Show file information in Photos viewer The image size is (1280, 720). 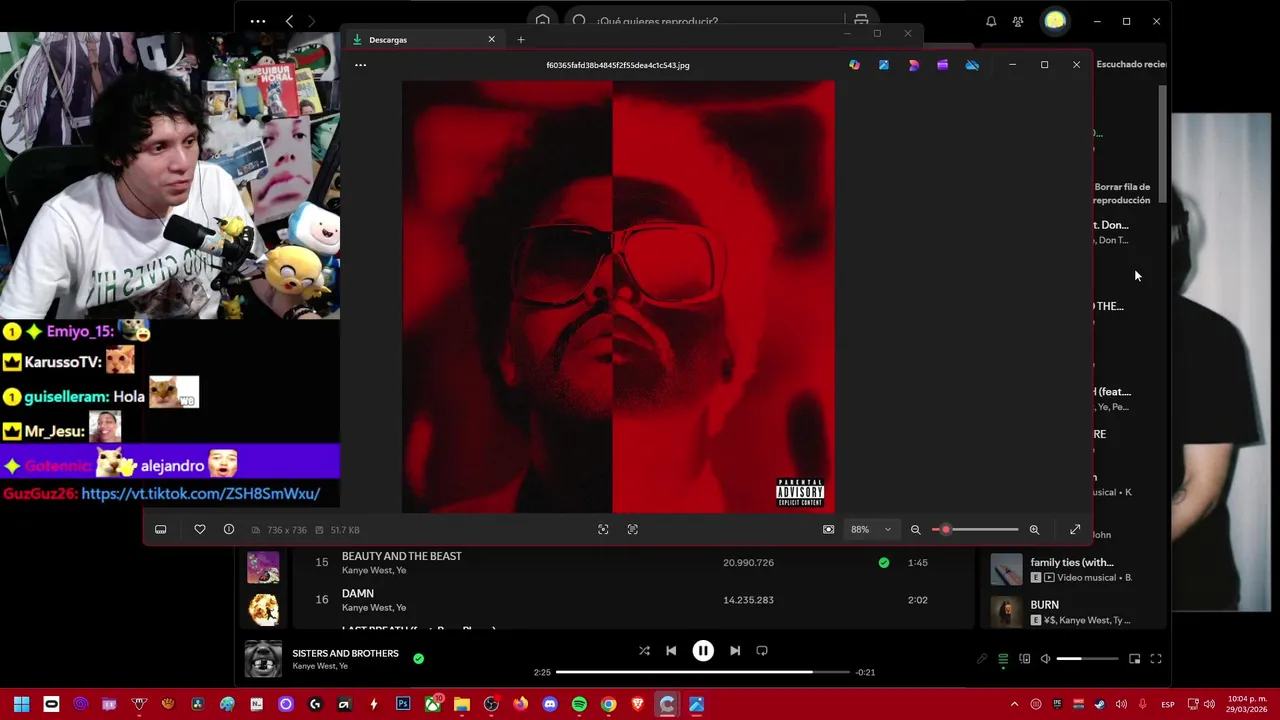[x=229, y=530]
